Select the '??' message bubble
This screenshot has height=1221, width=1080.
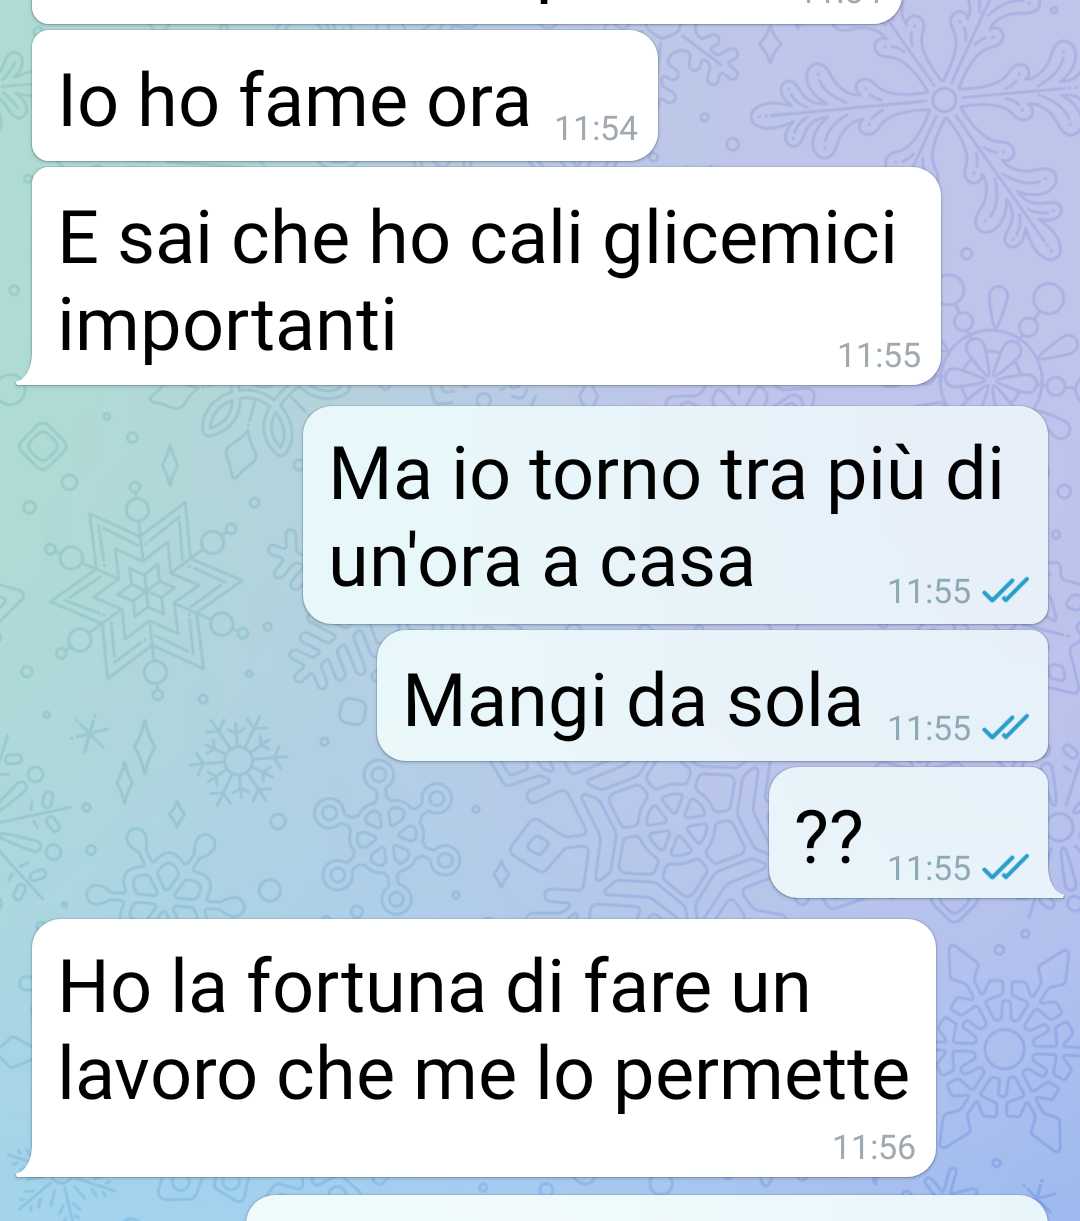[x=908, y=832]
